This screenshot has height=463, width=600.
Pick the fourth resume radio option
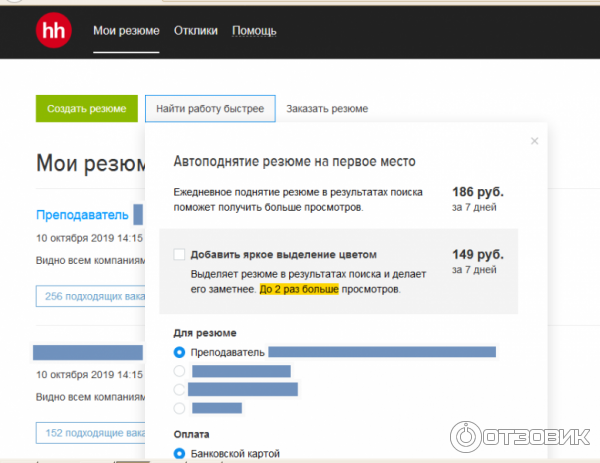click(180, 408)
